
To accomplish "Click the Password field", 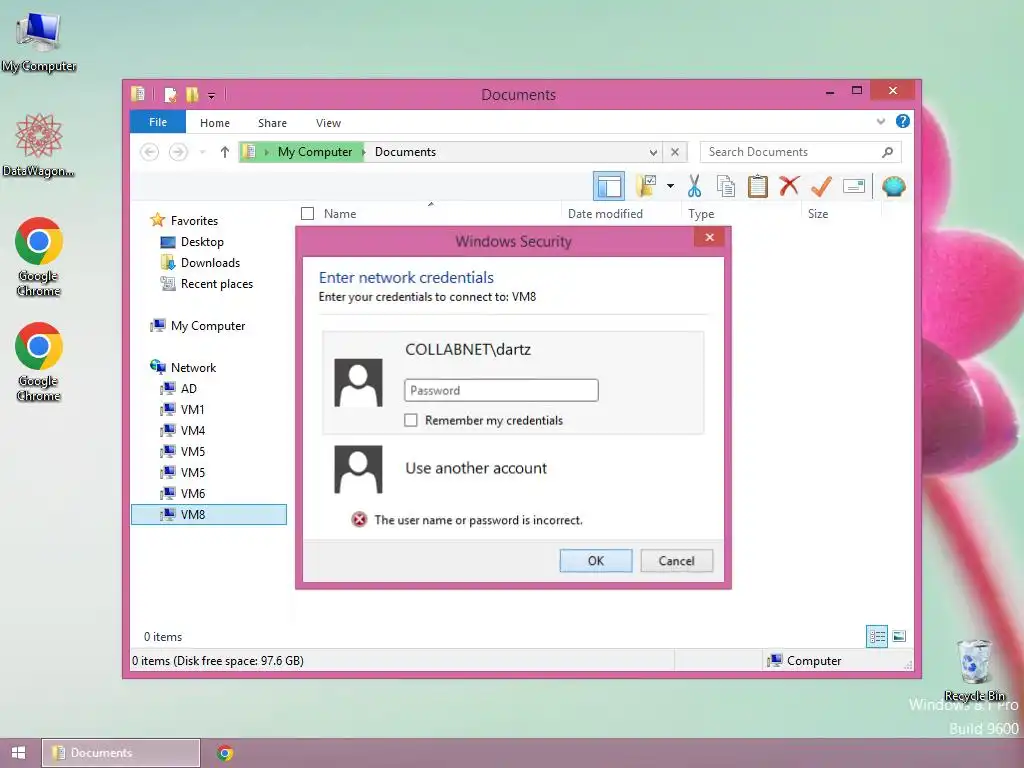I will 501,391.
